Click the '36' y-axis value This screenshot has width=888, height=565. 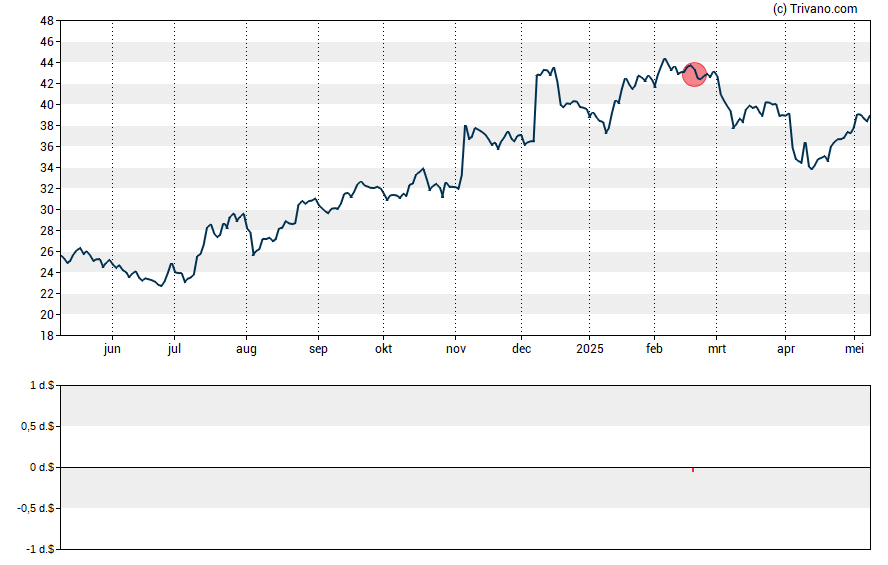(47, 147)
